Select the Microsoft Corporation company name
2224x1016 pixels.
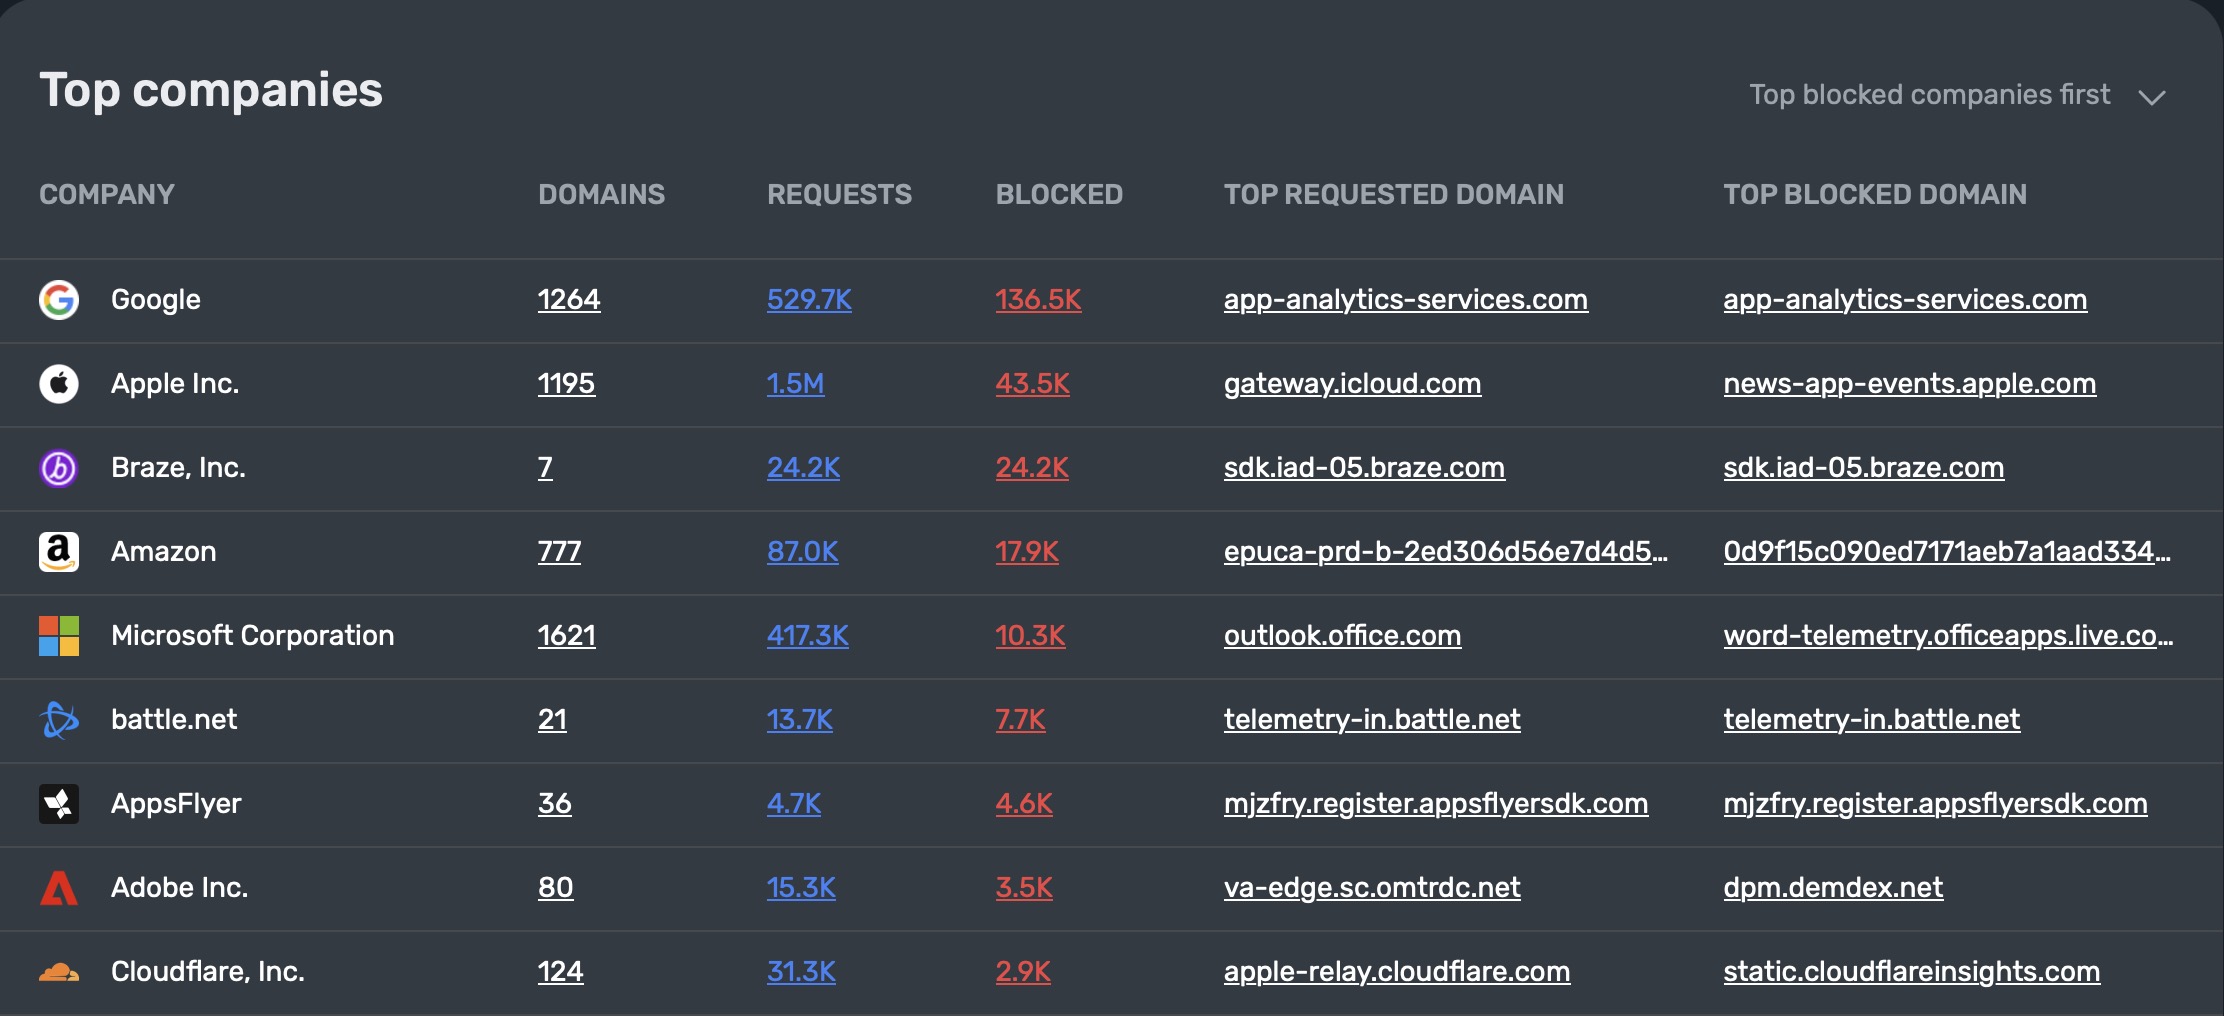[253, 636]
